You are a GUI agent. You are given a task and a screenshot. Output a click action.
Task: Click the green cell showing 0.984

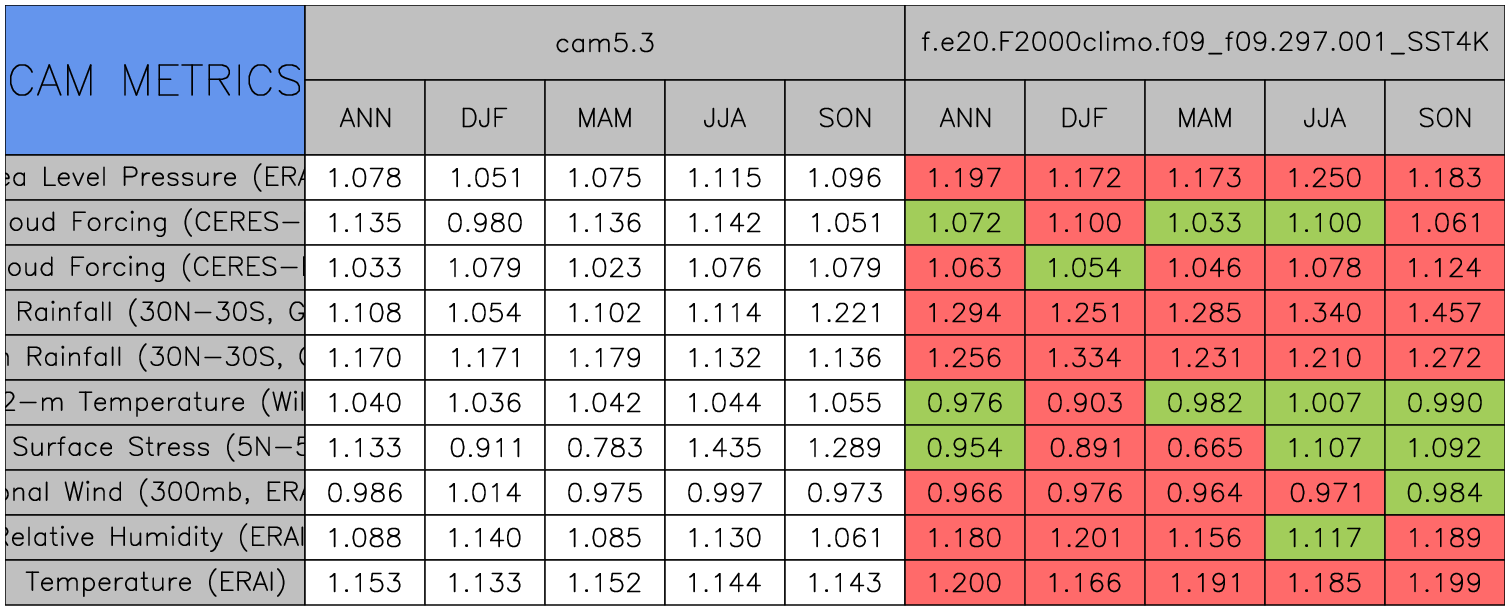(x=1444, y=493)
